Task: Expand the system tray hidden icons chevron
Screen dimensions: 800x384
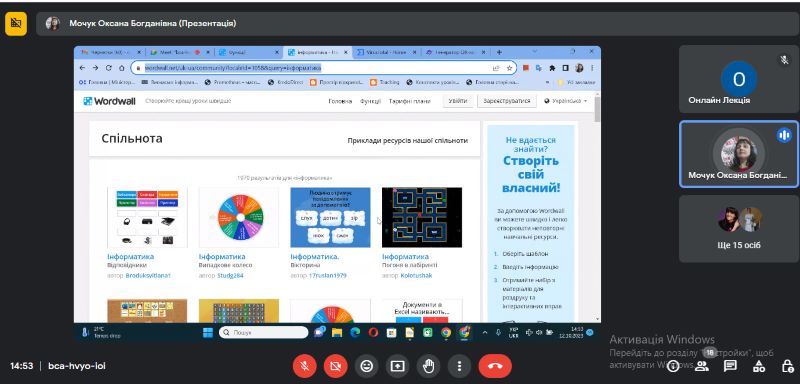Action: pyautogui.click(x=485, y=332)
